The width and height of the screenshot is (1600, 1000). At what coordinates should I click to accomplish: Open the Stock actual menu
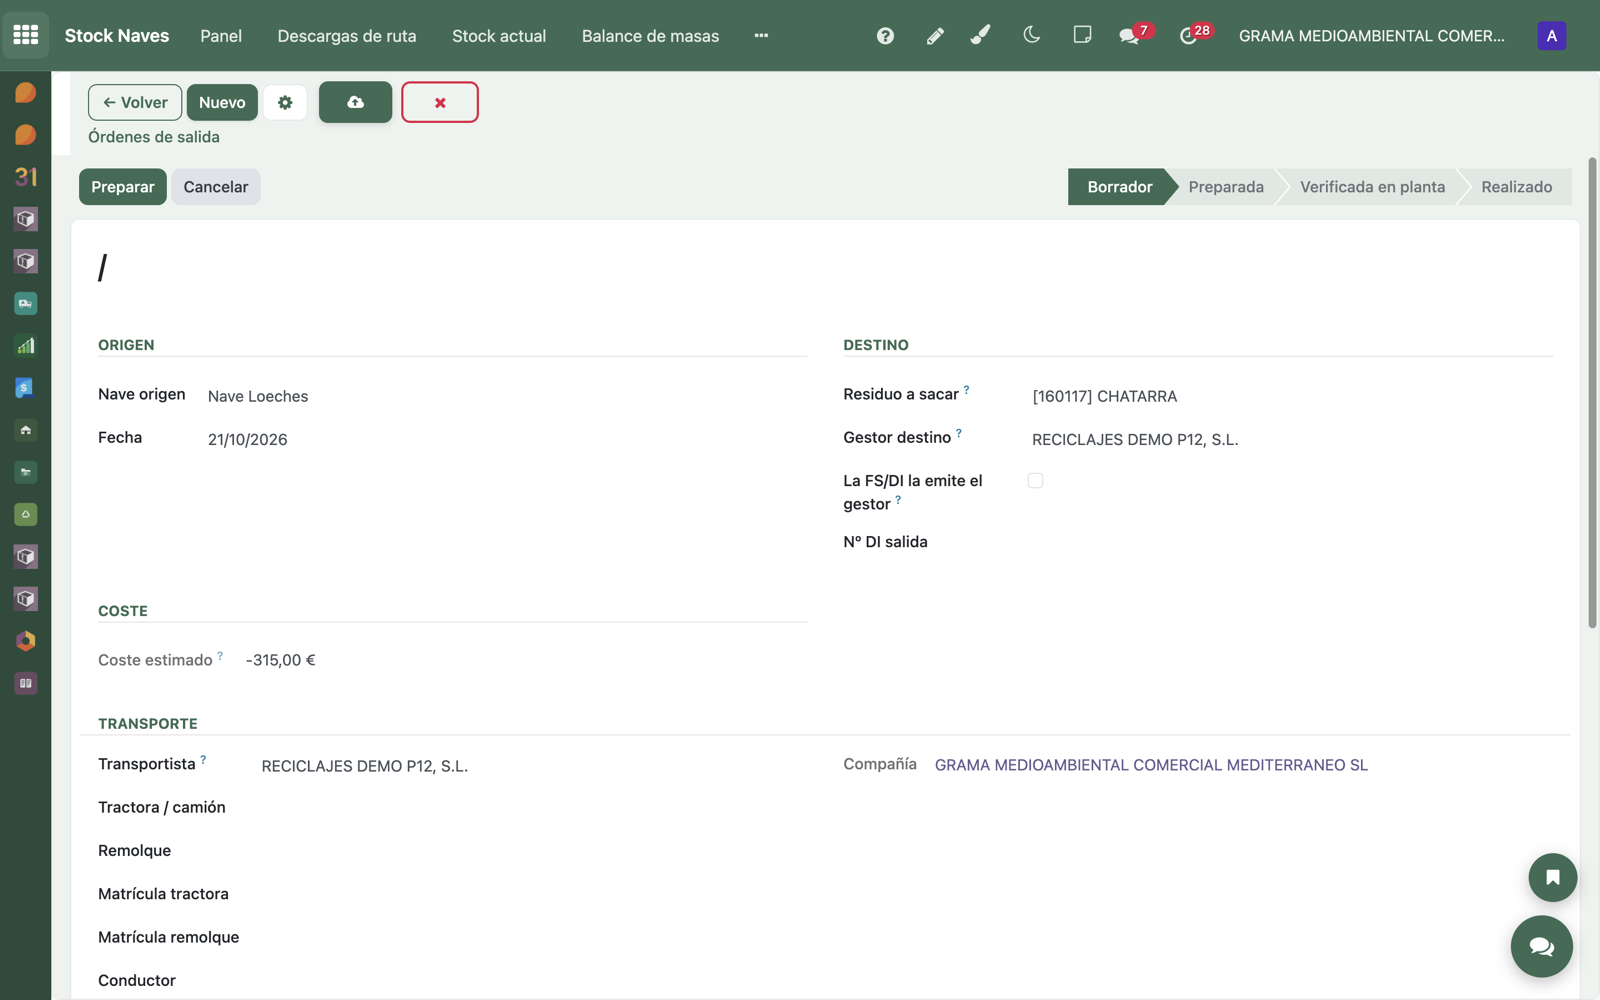499,36
